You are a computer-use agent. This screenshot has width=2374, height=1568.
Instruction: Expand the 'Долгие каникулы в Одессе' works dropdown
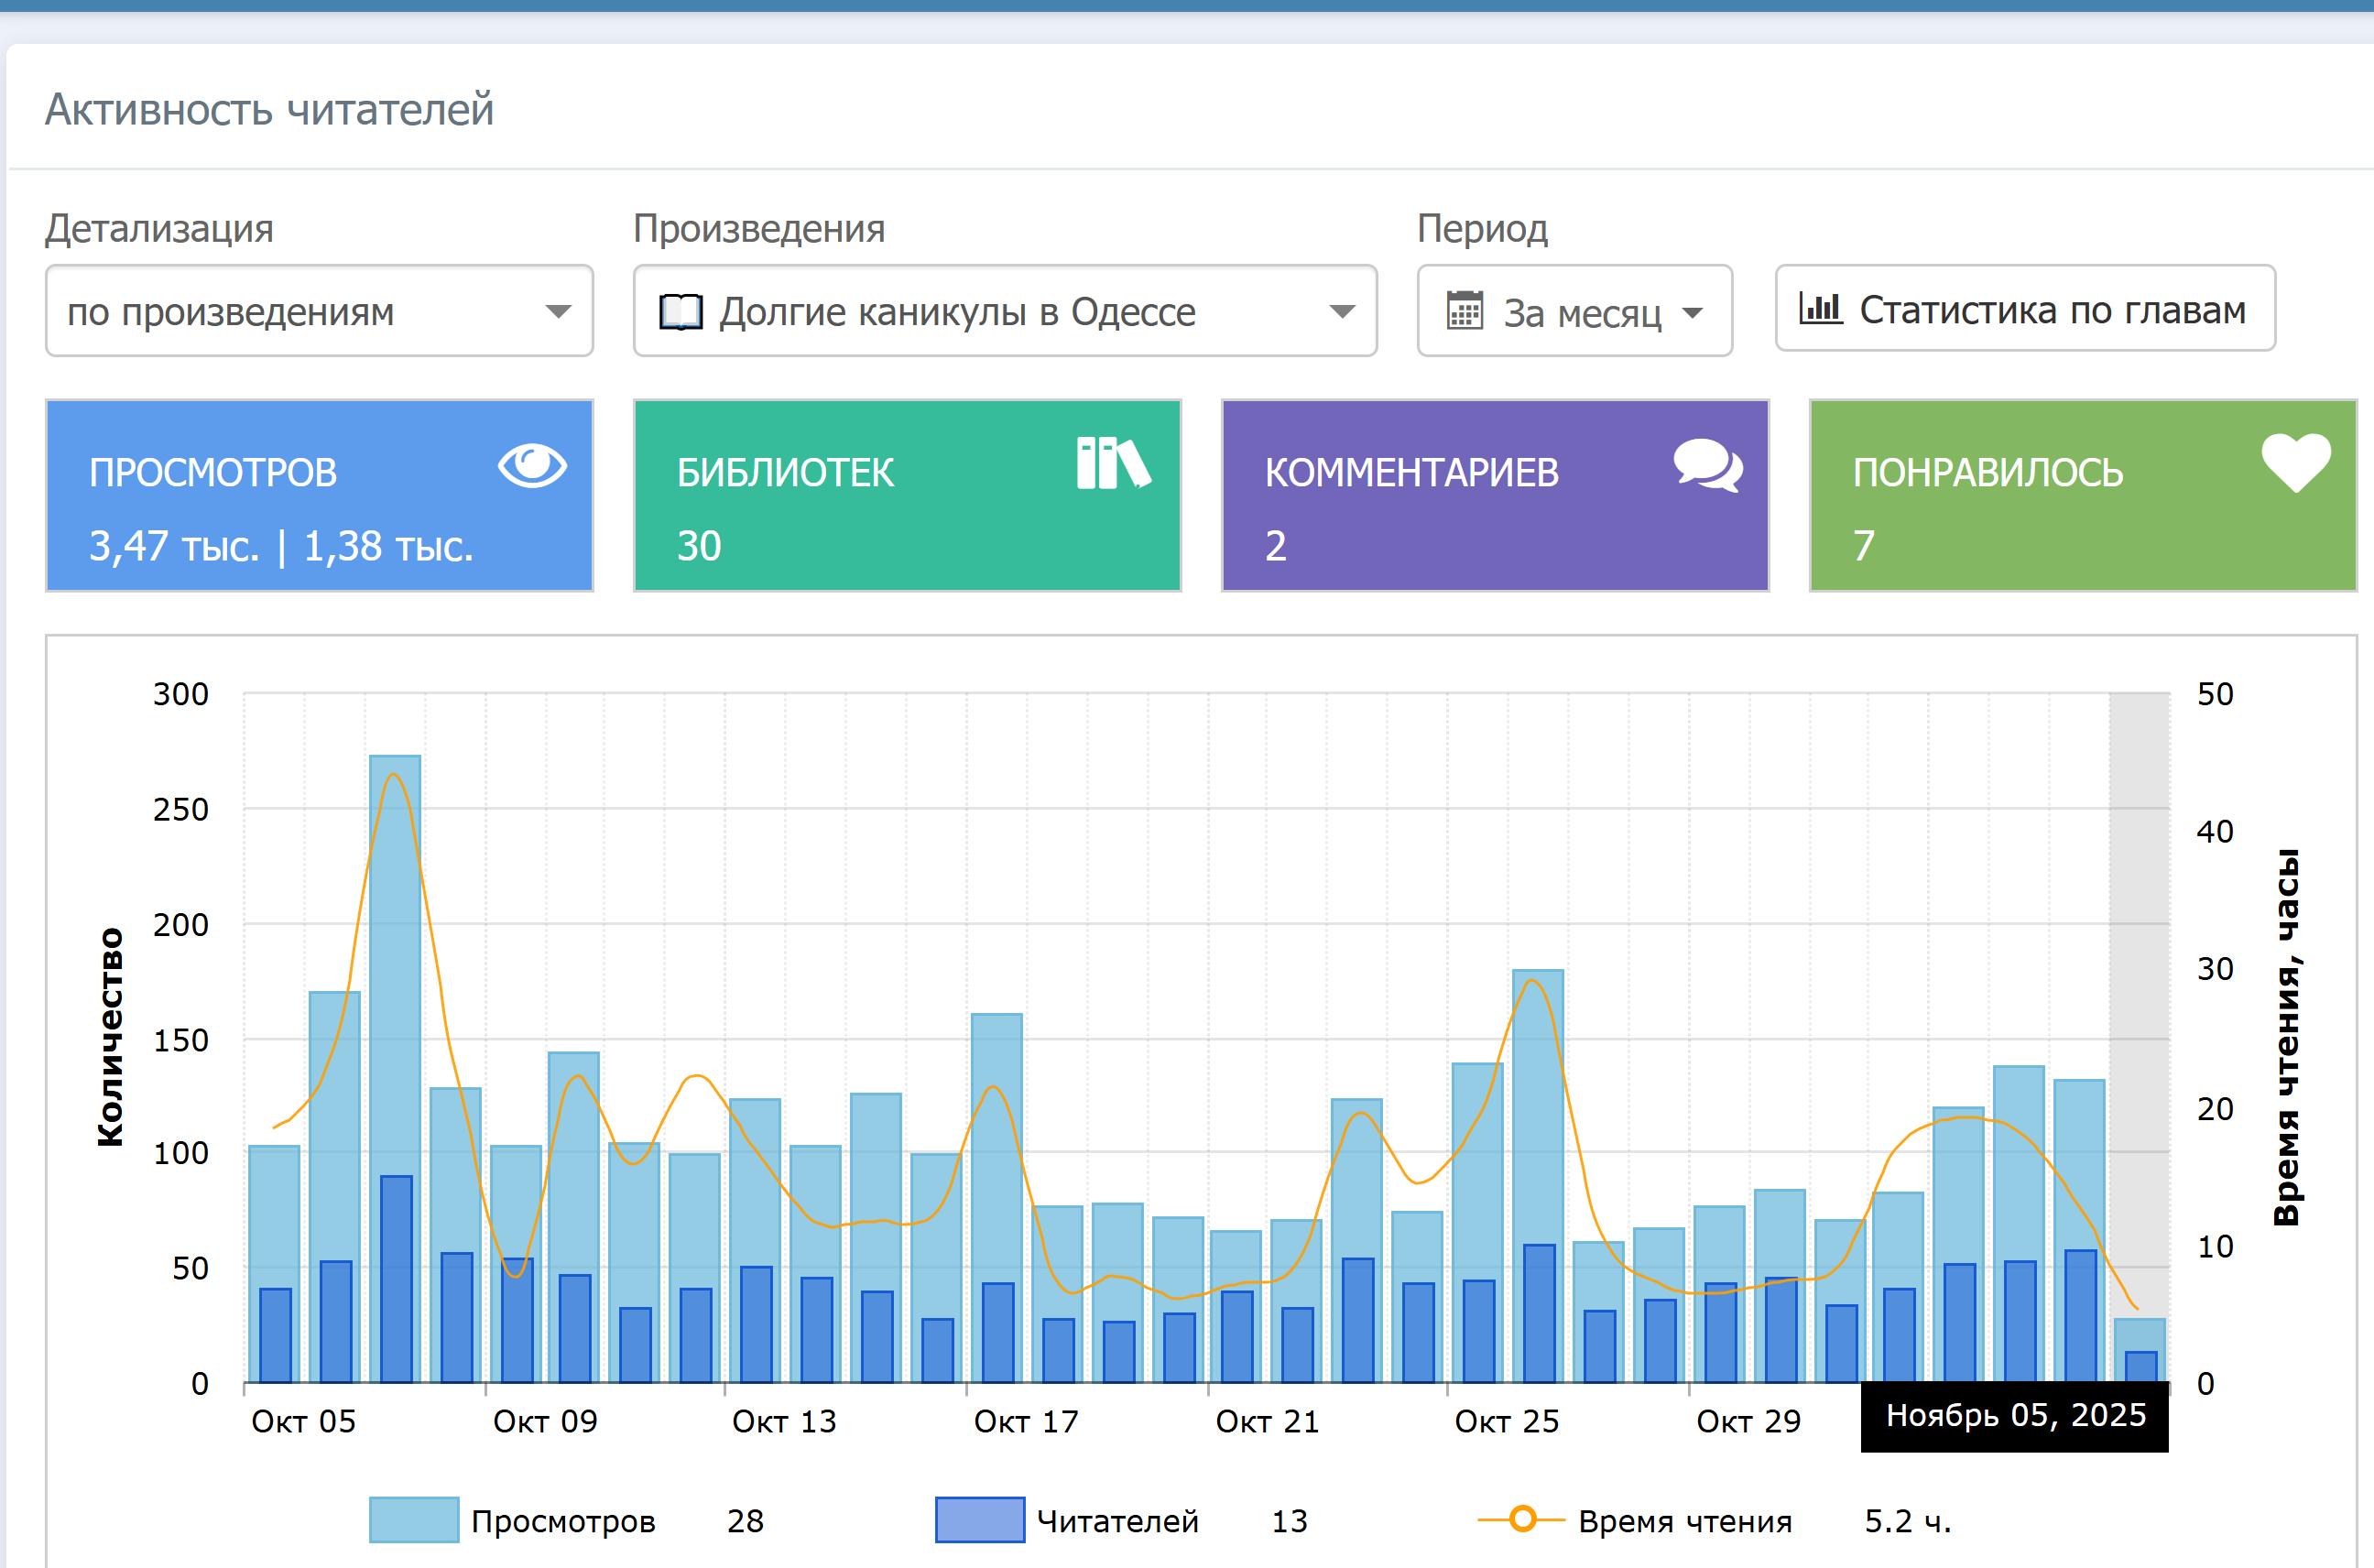tap(1005, 311)
